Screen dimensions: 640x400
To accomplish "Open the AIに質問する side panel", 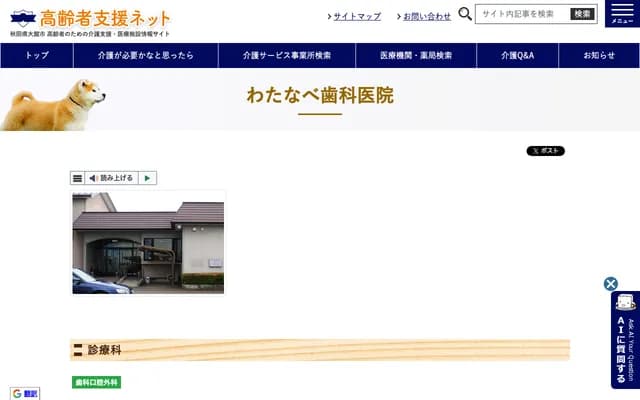I will click(625, 340).
